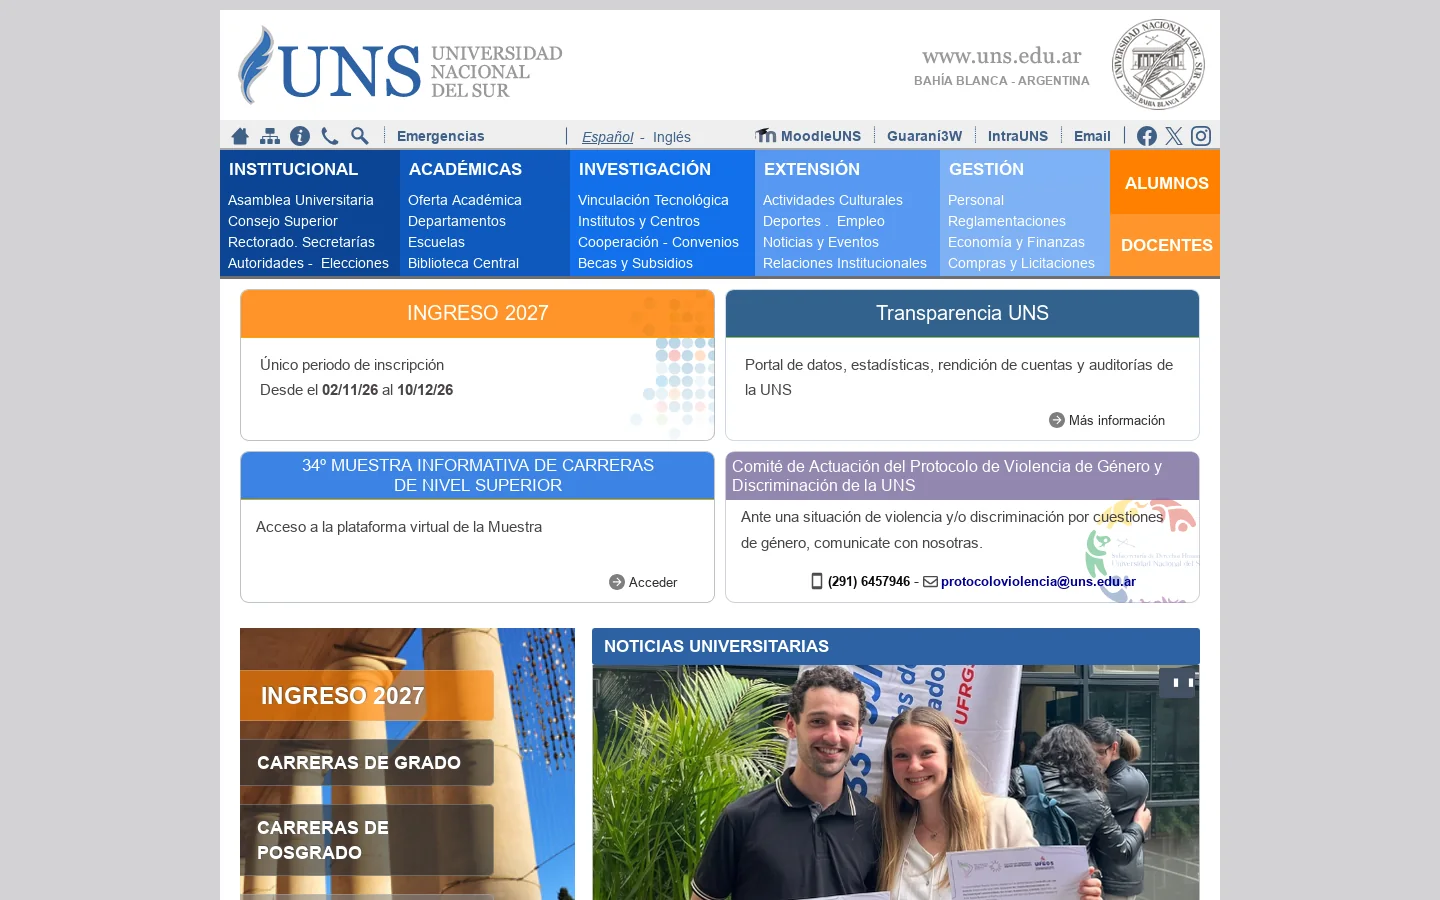Open CARRERAS DE GRADO sidebar button

point(367,762)
